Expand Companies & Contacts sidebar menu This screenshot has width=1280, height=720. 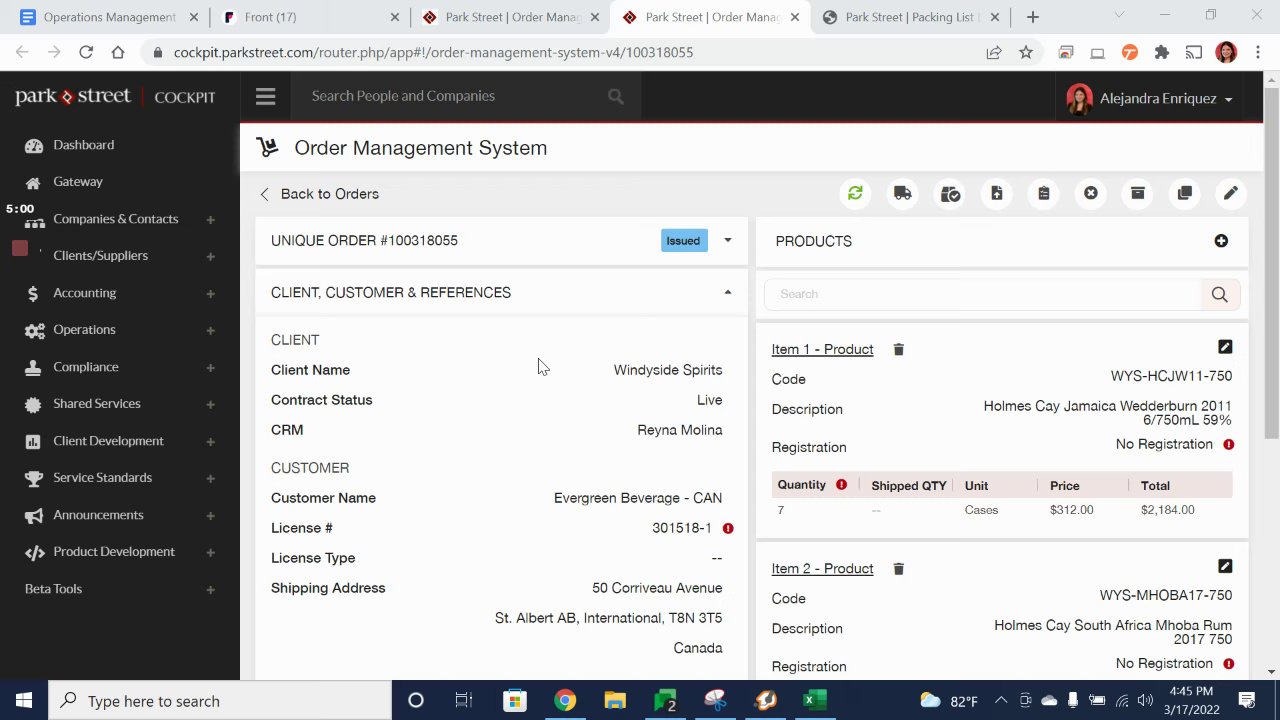pos(210,219)
